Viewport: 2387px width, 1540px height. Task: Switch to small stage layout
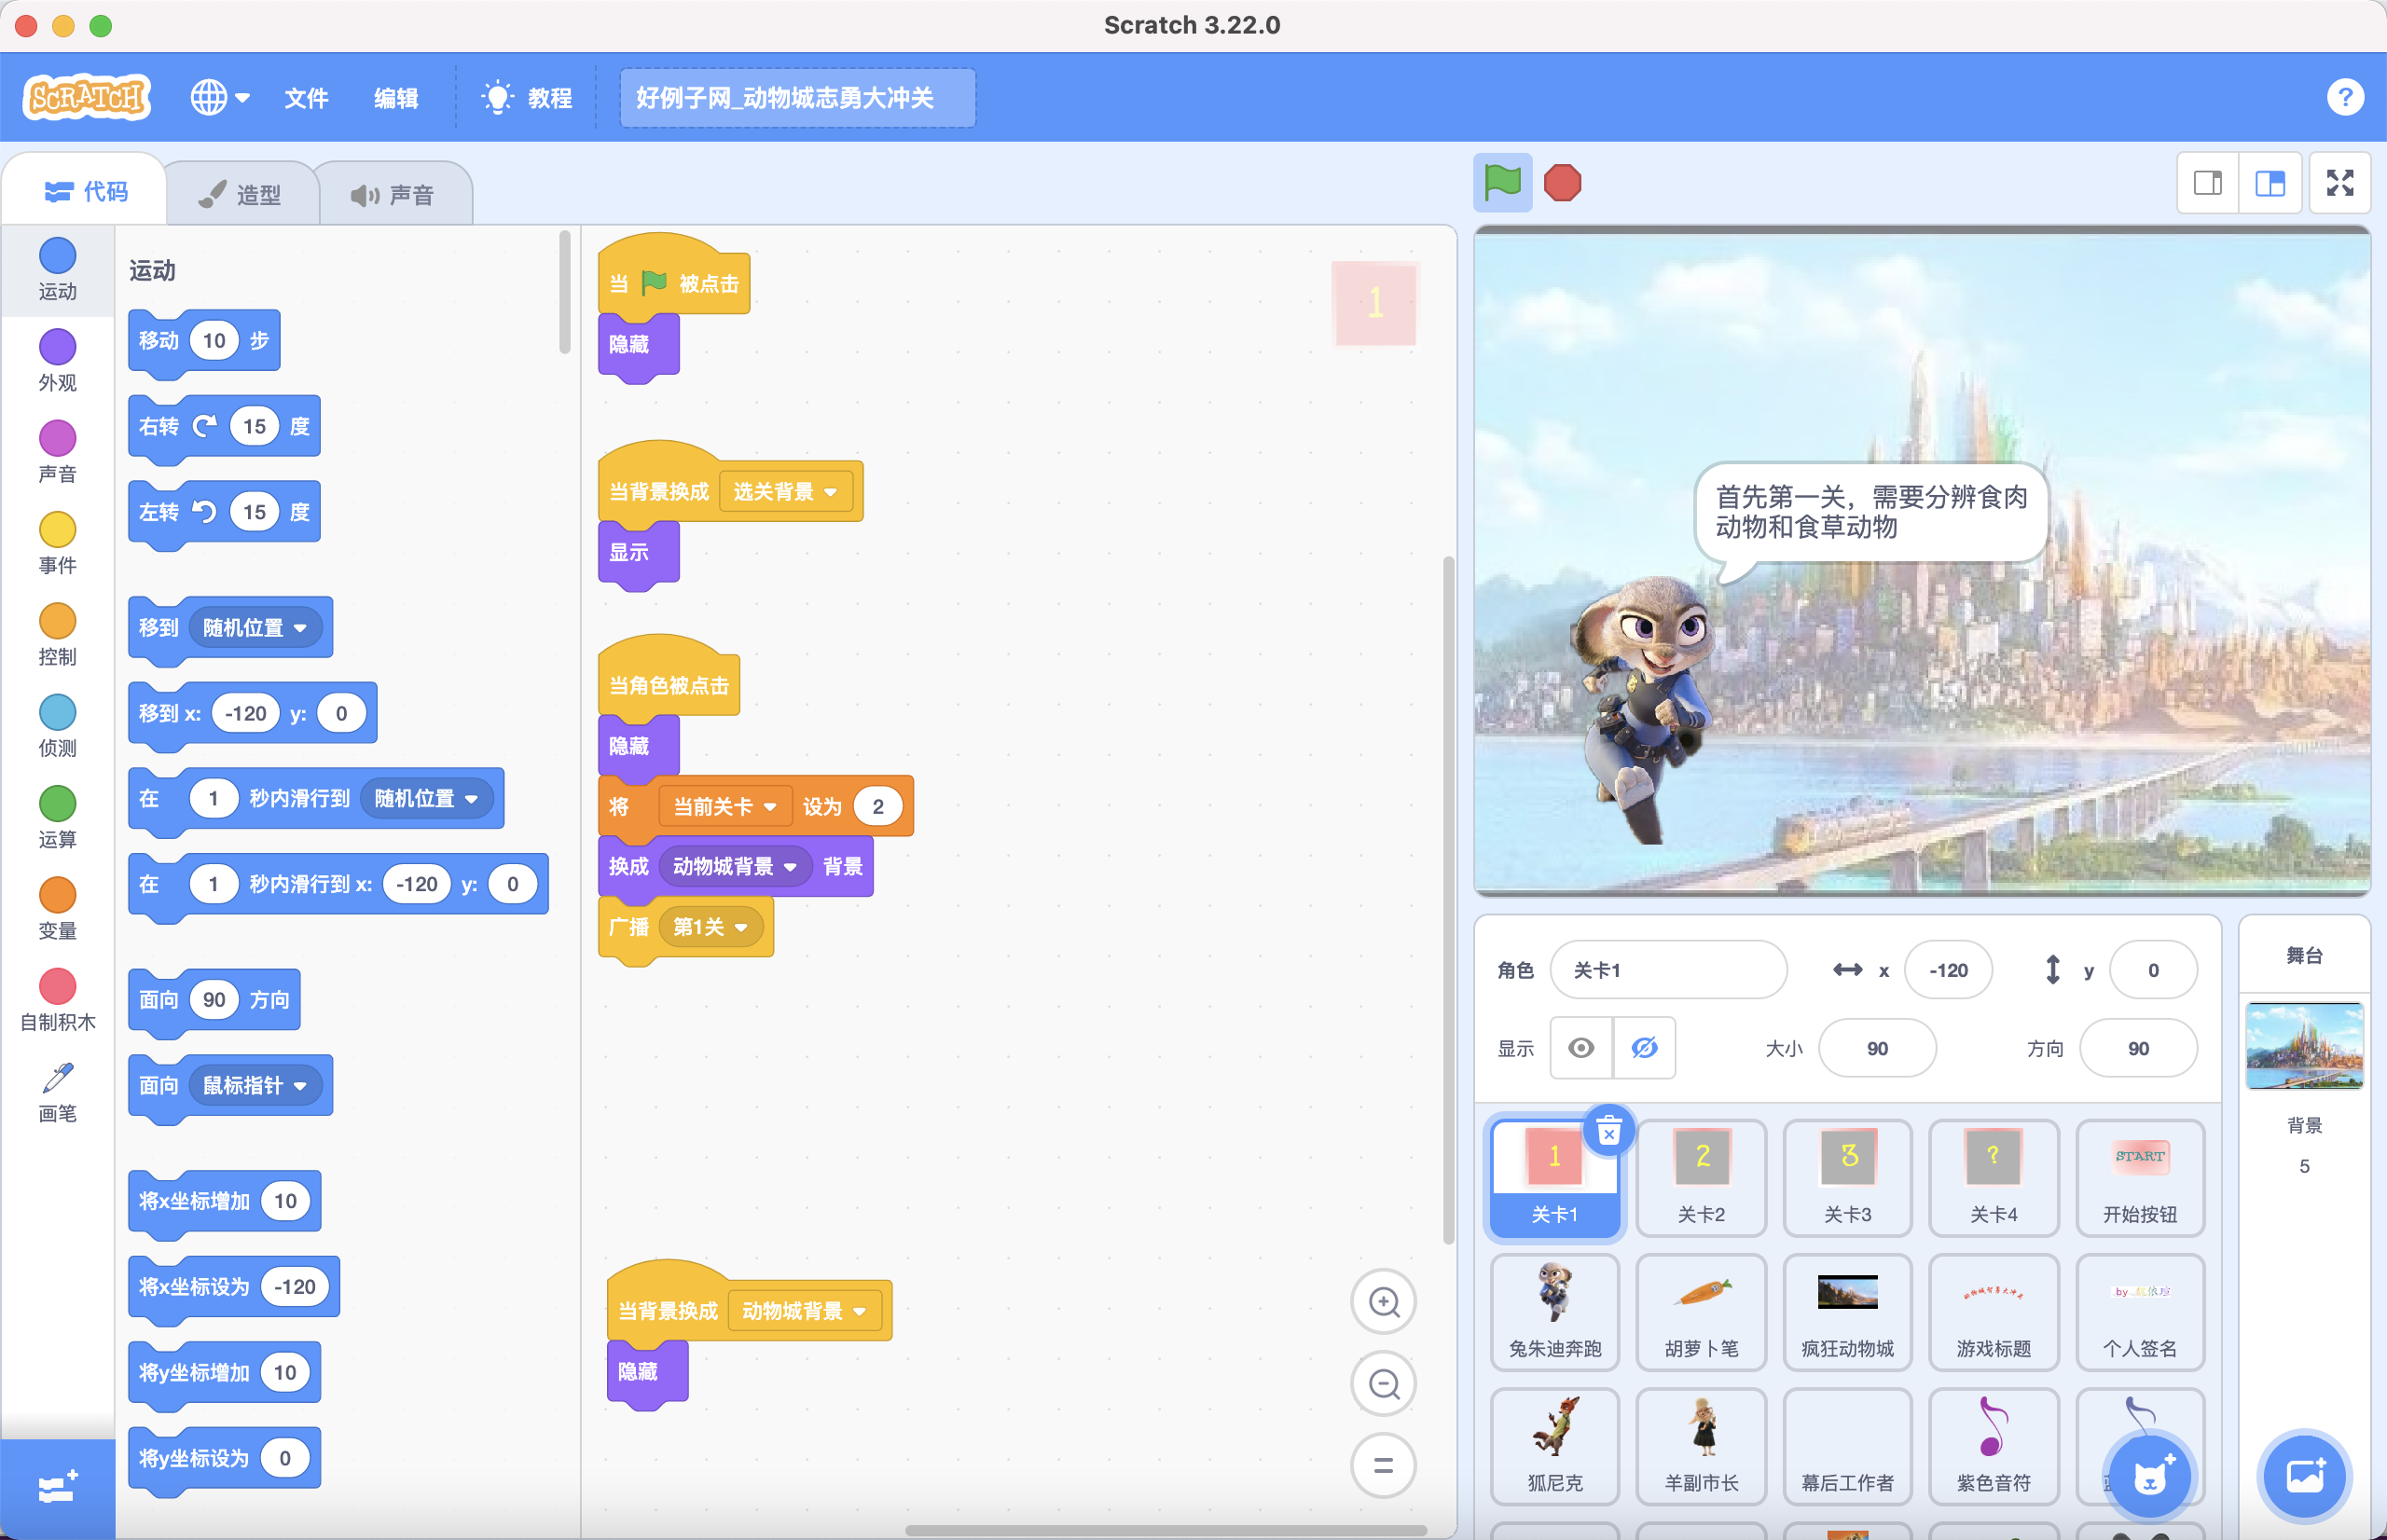pyautogui.click(x=2208, y=183)
